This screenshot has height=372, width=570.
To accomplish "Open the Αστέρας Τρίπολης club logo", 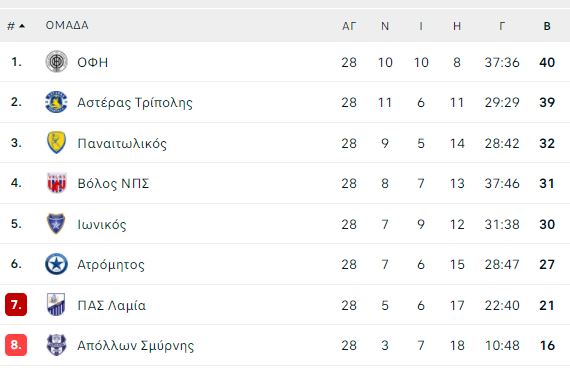I will tap(56, 102).
